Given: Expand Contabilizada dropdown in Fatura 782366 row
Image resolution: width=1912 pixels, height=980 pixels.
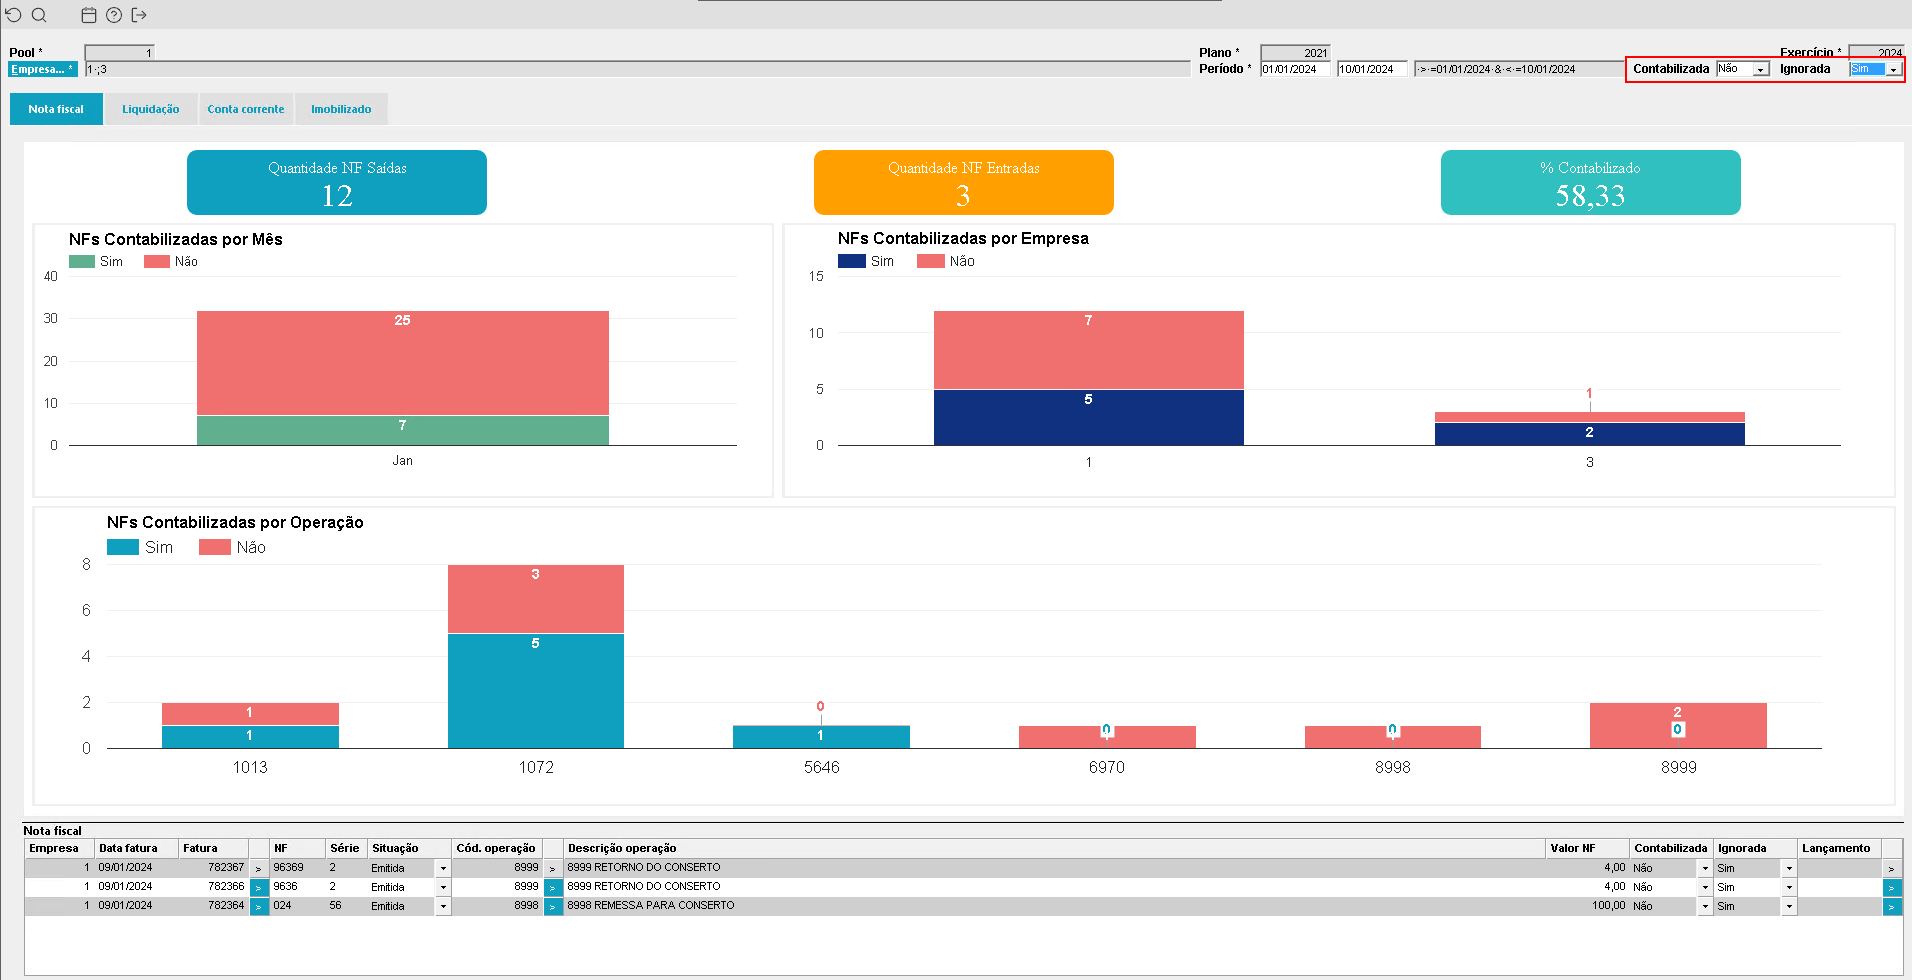Looking at the screenshot, I should point(1705,887).
